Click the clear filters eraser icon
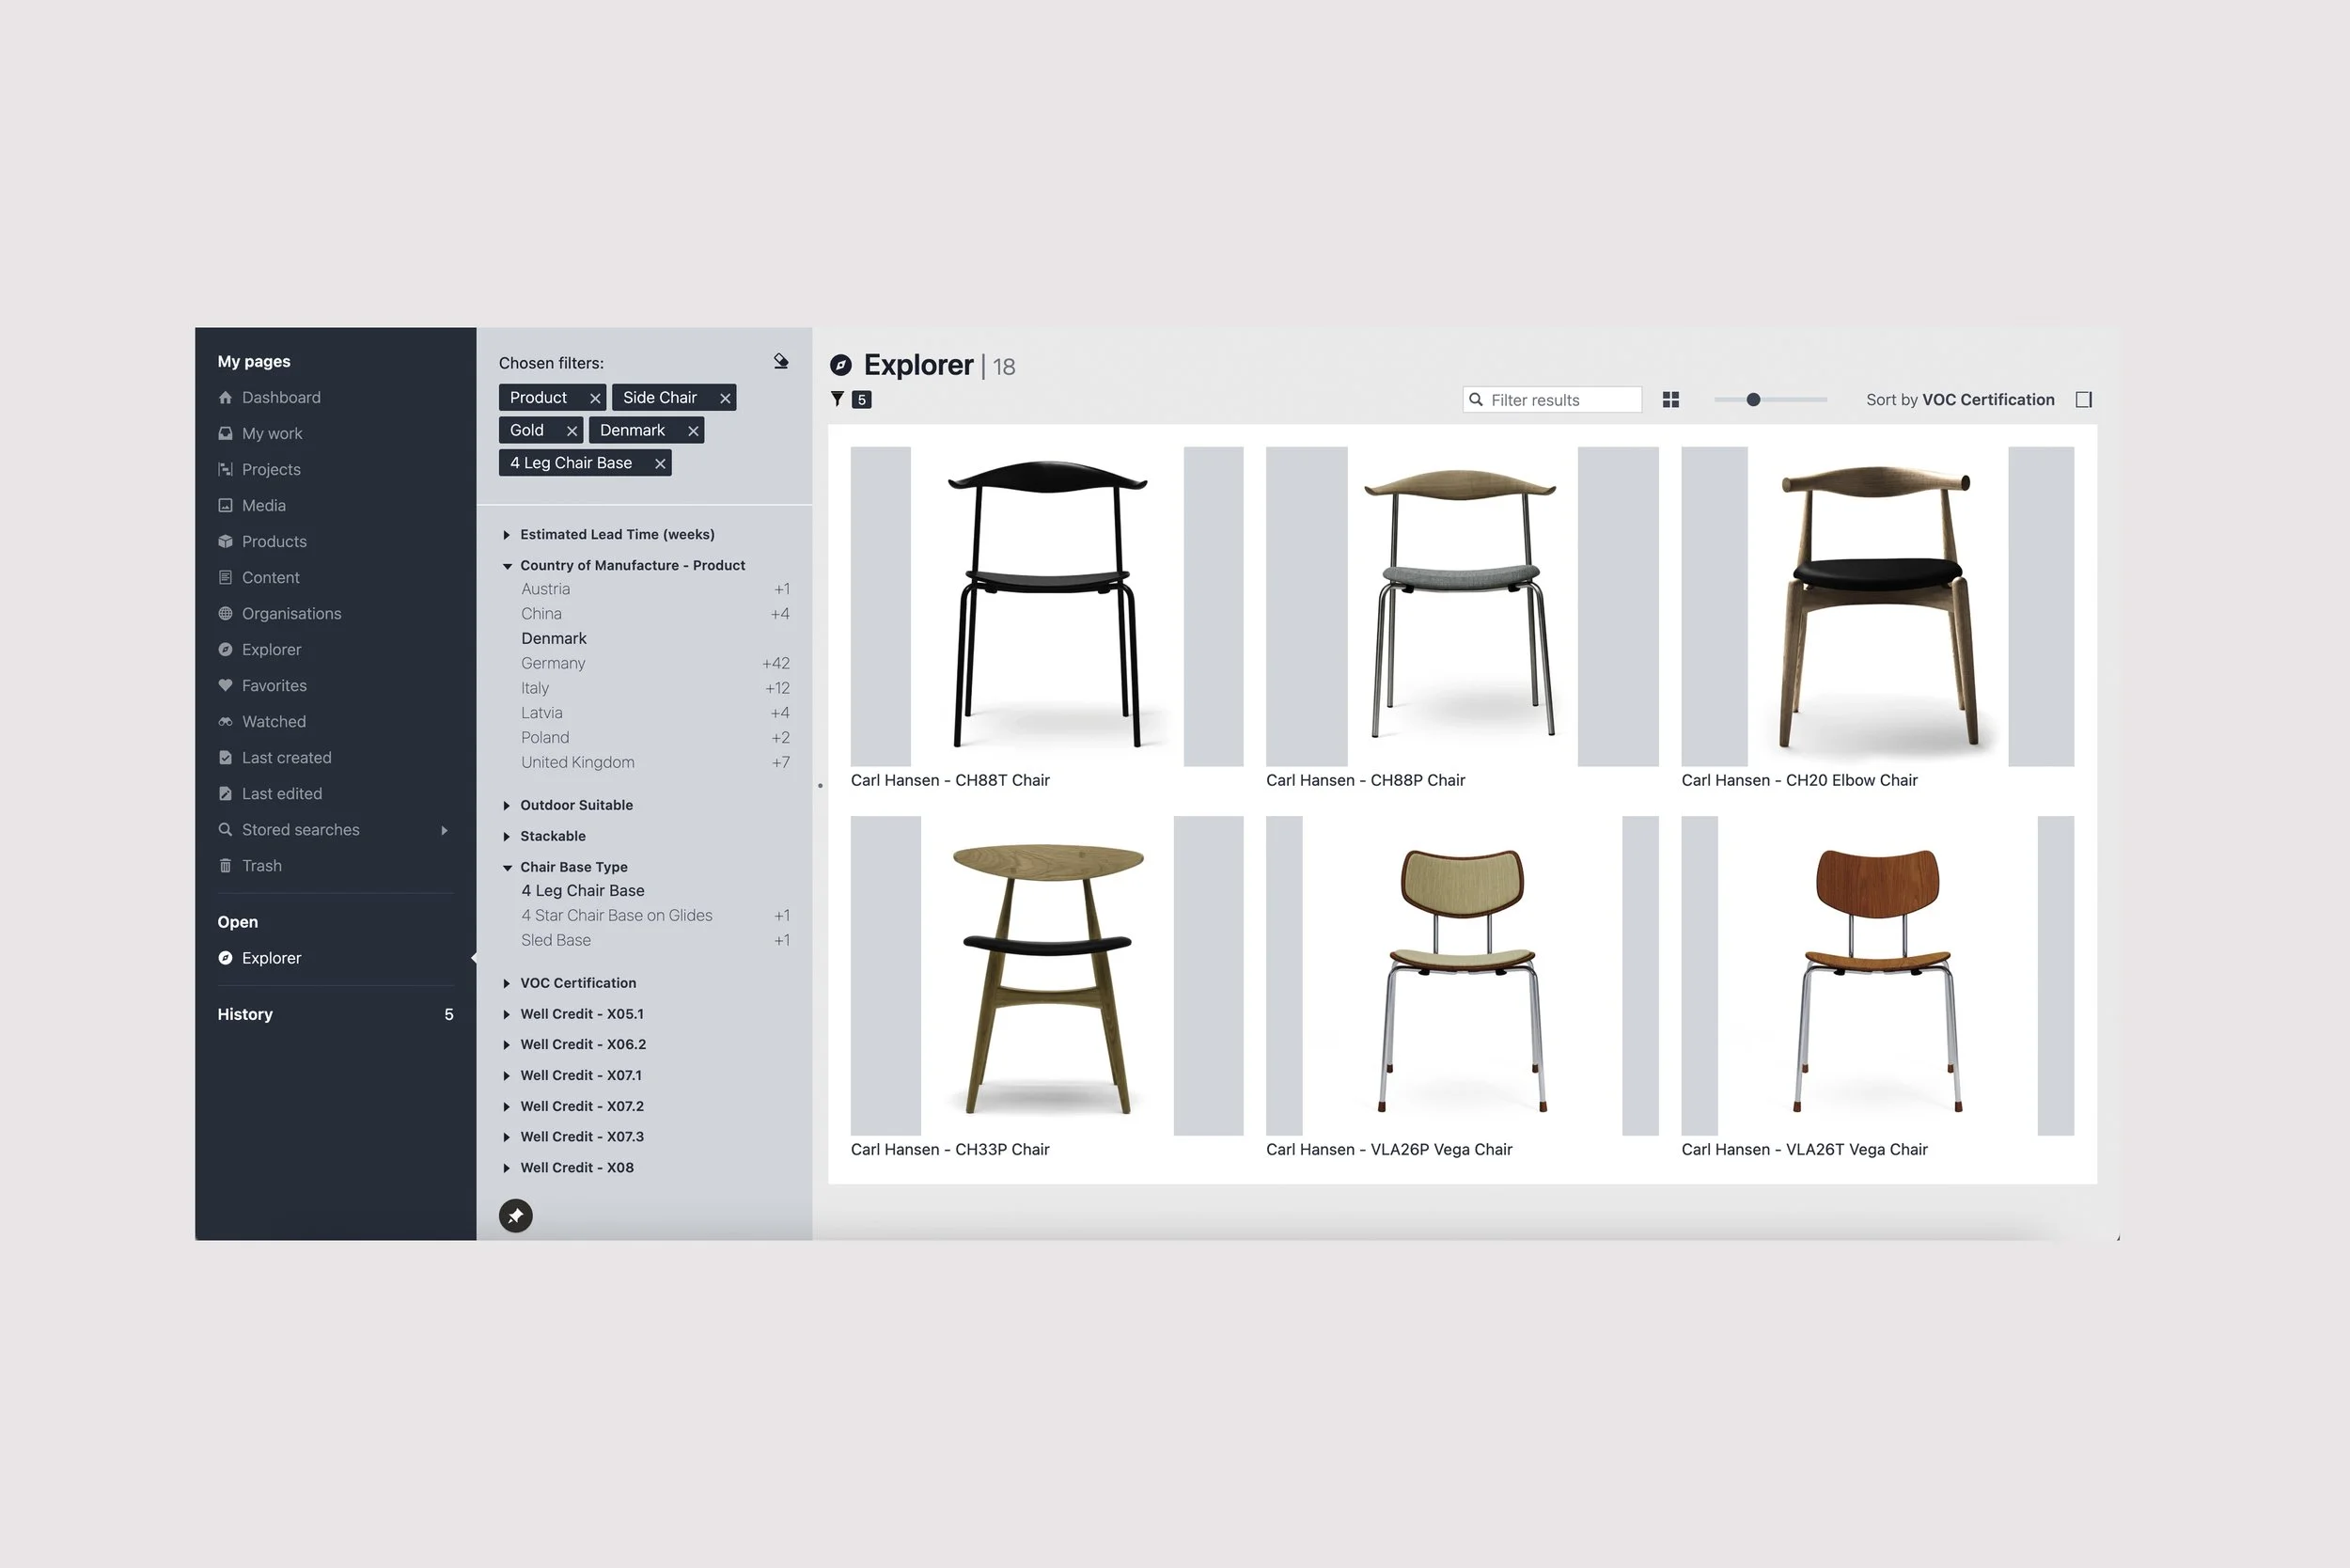 [781, 362]
